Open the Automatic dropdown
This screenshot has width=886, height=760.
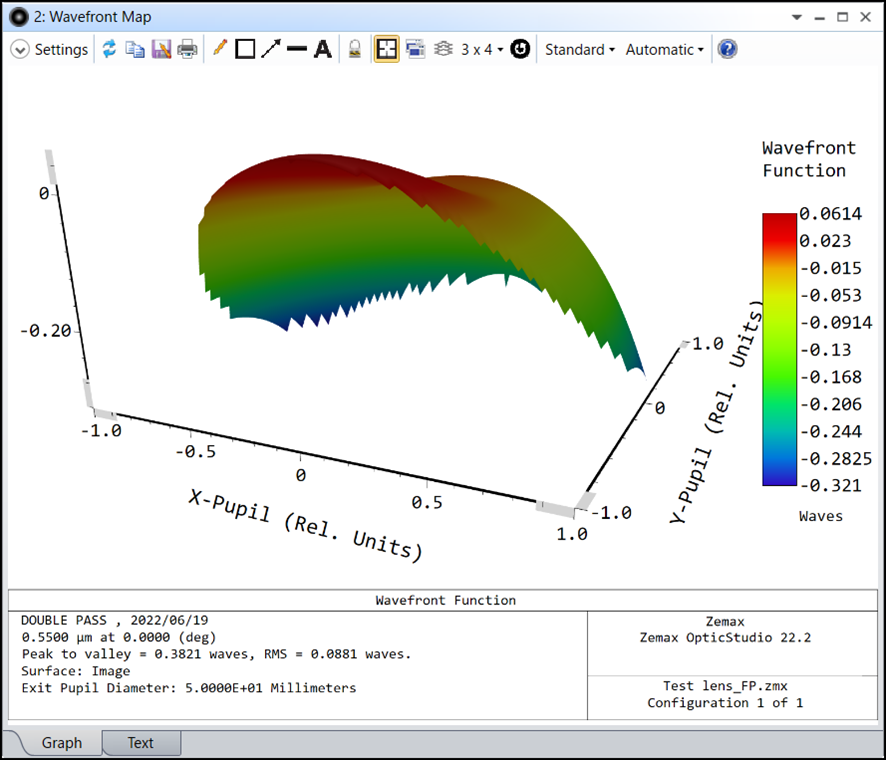(664, 50)
